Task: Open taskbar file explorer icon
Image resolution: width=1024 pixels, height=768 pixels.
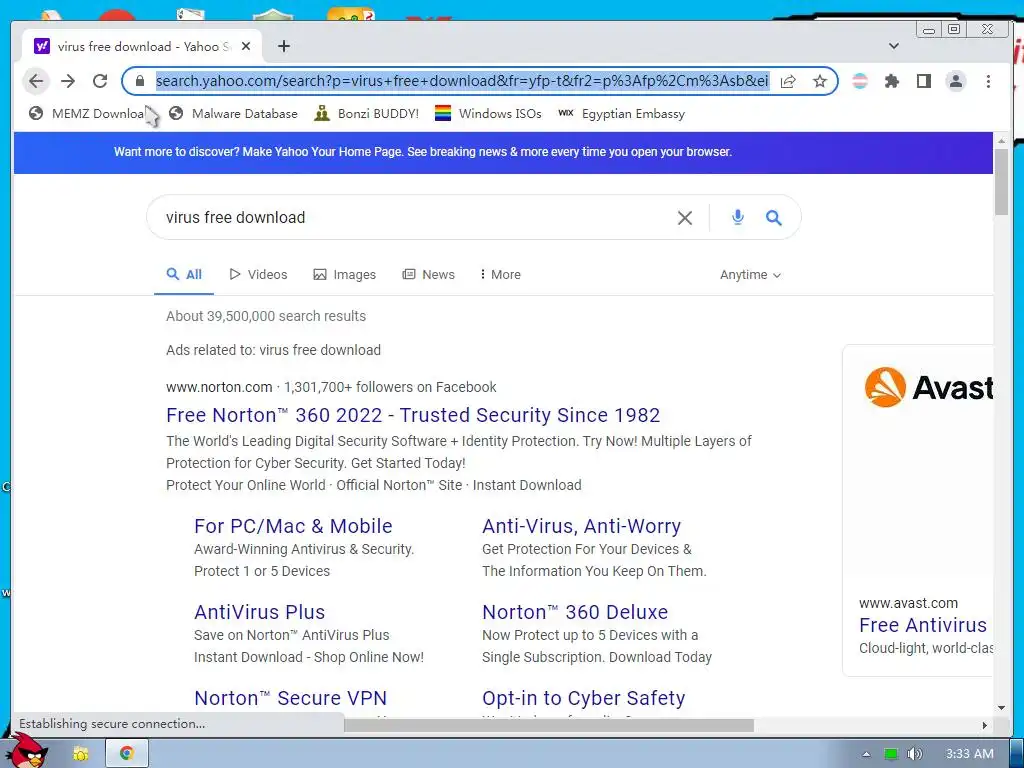Action: (80, 754)
